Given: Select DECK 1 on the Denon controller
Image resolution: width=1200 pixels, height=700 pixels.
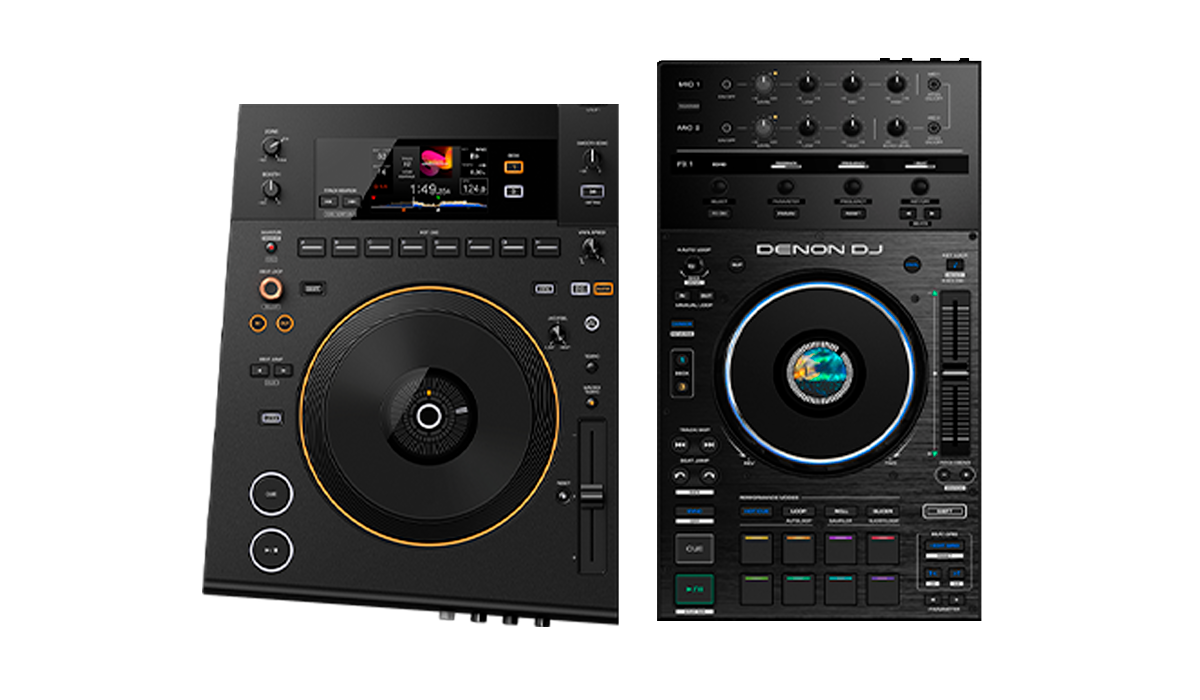Looking at the screenshot, I should pyautogui.click(x=681, y=358).
